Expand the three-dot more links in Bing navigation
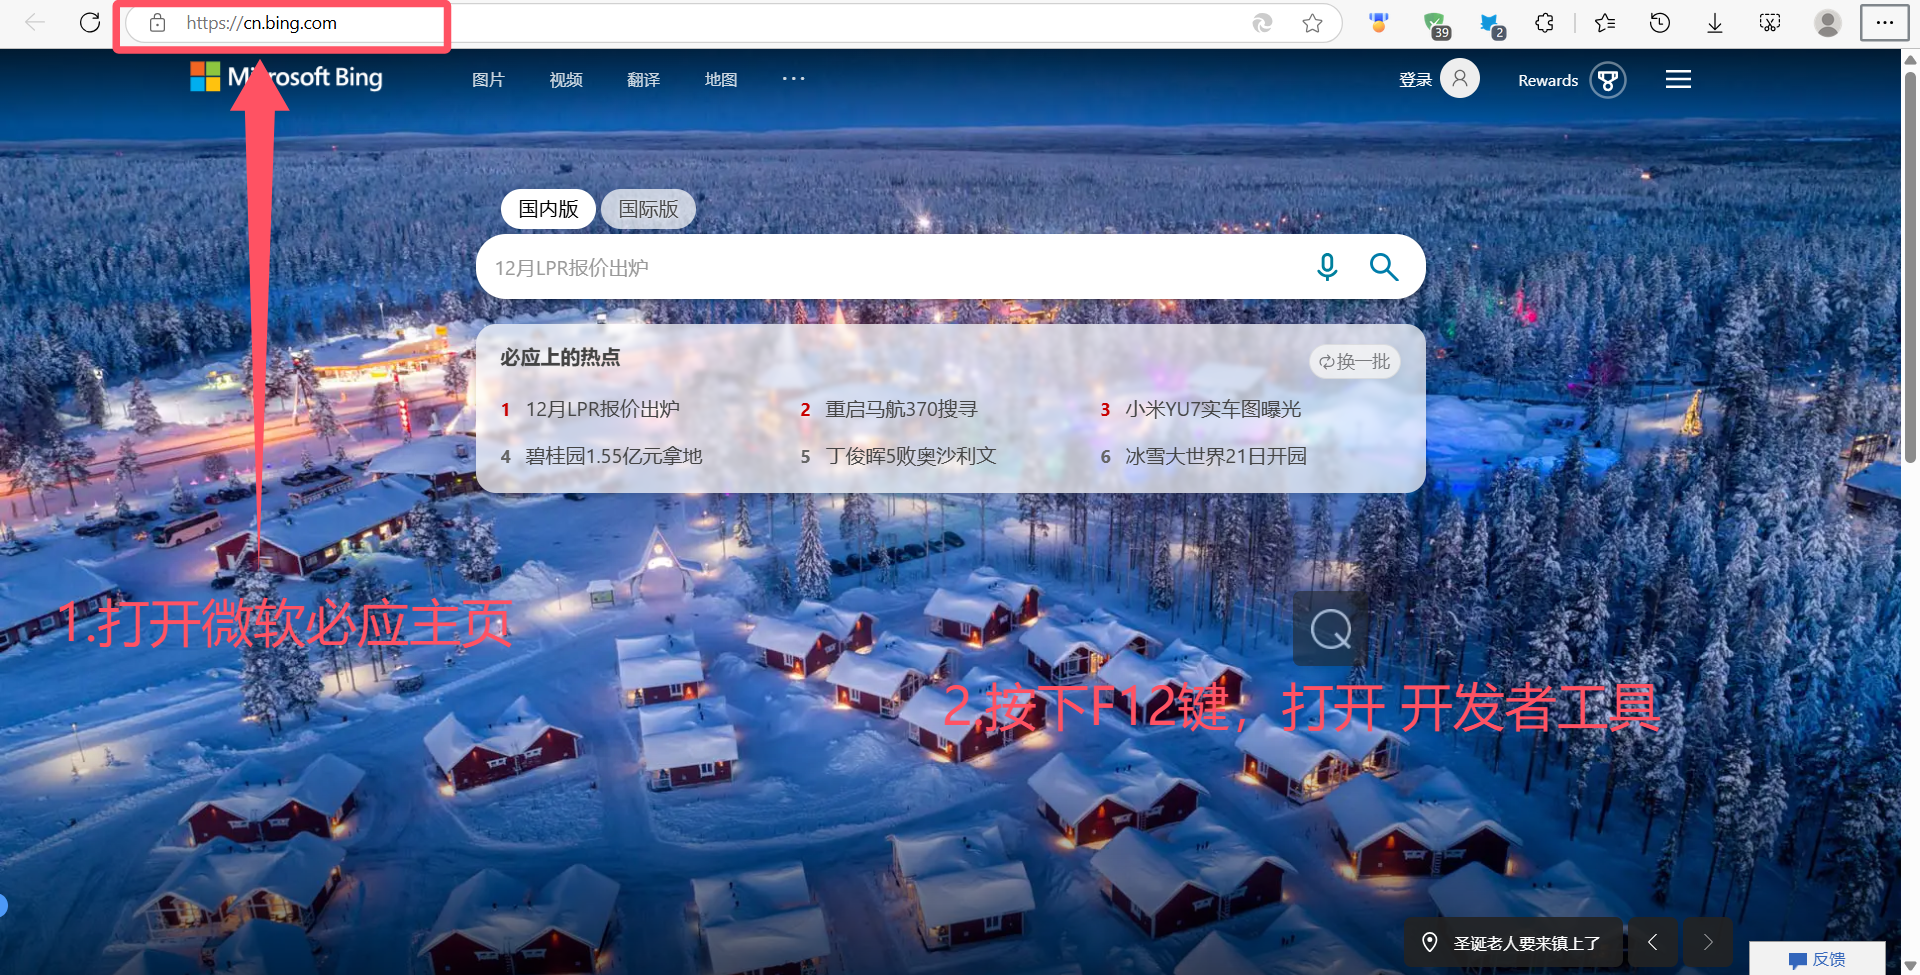The image size is (1920, 975). tap(793, 79)
